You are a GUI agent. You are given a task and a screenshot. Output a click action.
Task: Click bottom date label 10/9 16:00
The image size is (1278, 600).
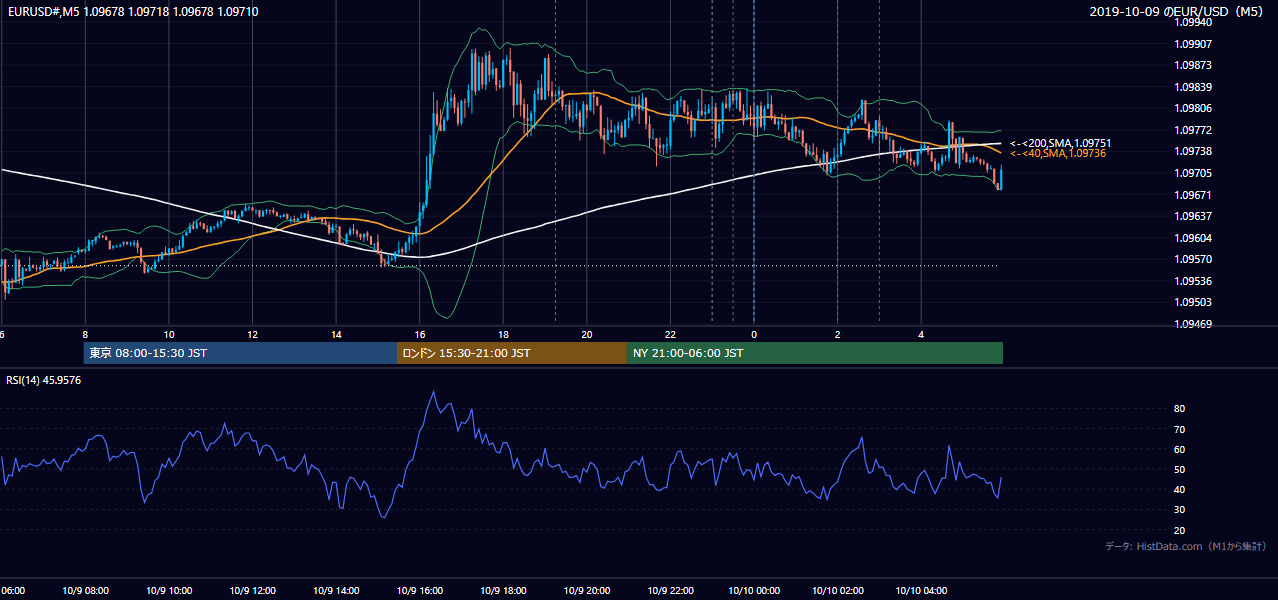[419, 591]
